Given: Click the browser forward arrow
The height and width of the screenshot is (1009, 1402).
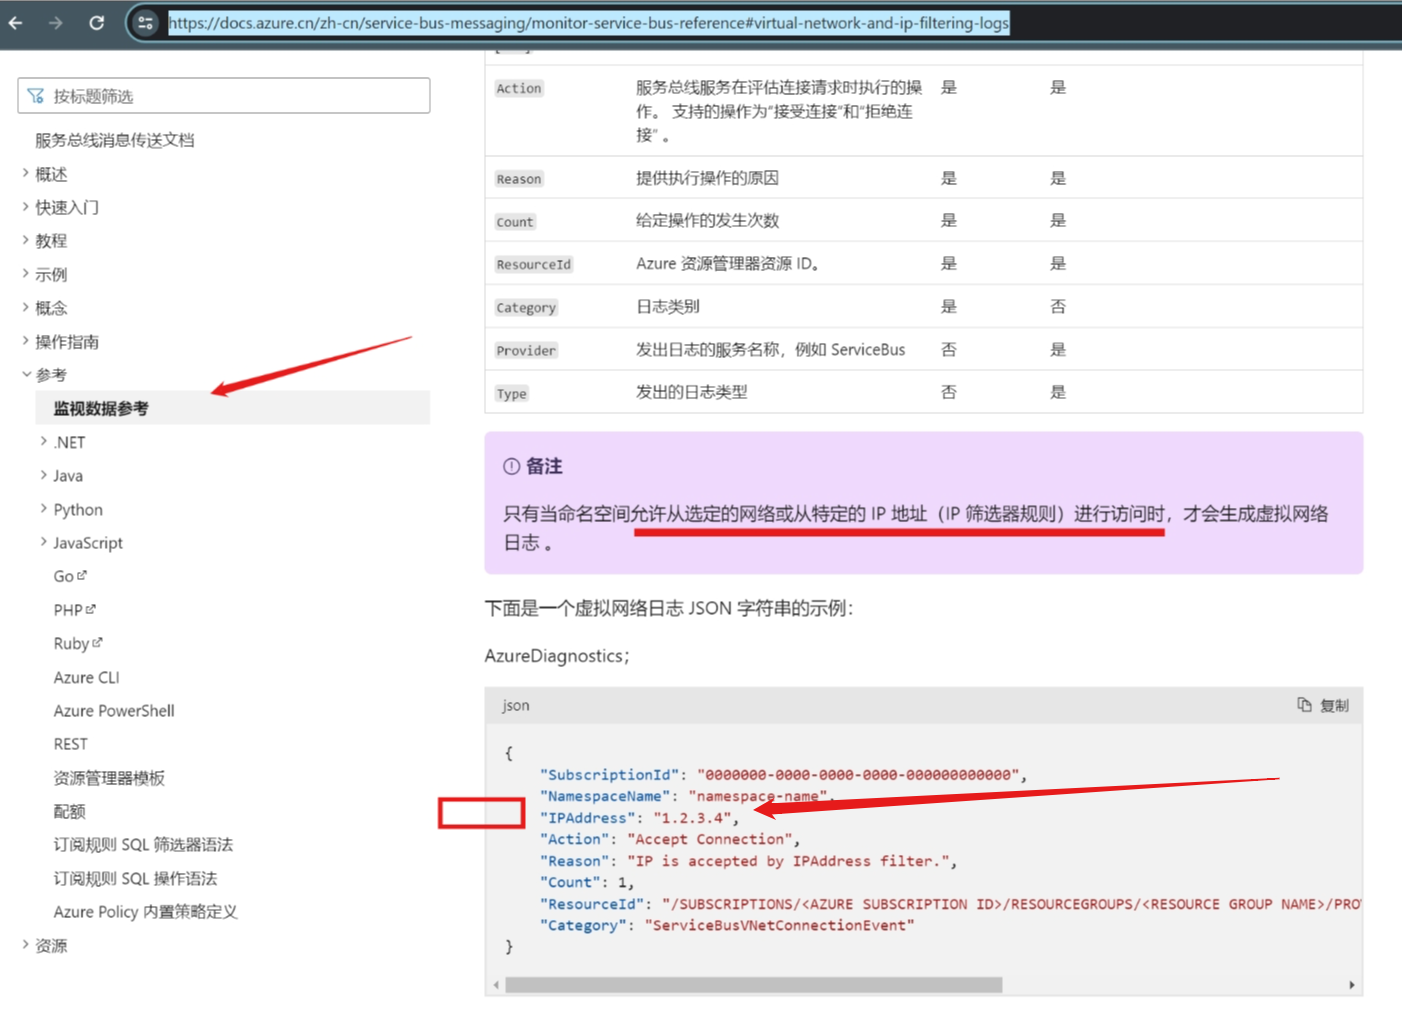Looking at the screenshot, I should point(56,23).
